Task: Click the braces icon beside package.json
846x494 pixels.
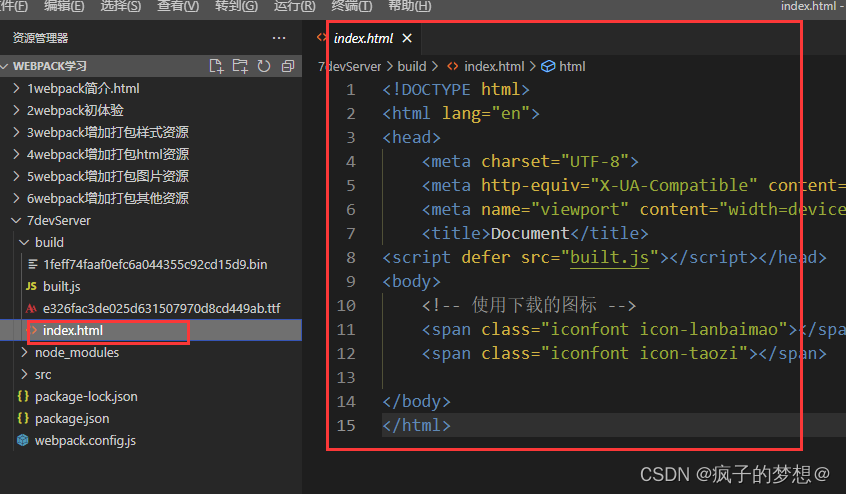Action: pyautogui.click(x=23, y=418)
